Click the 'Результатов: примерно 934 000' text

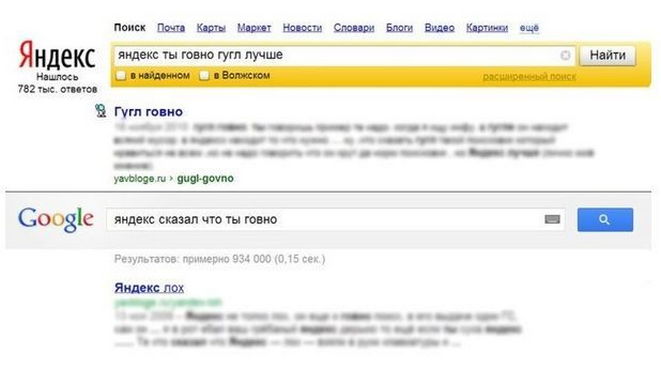tap(220, 258)
